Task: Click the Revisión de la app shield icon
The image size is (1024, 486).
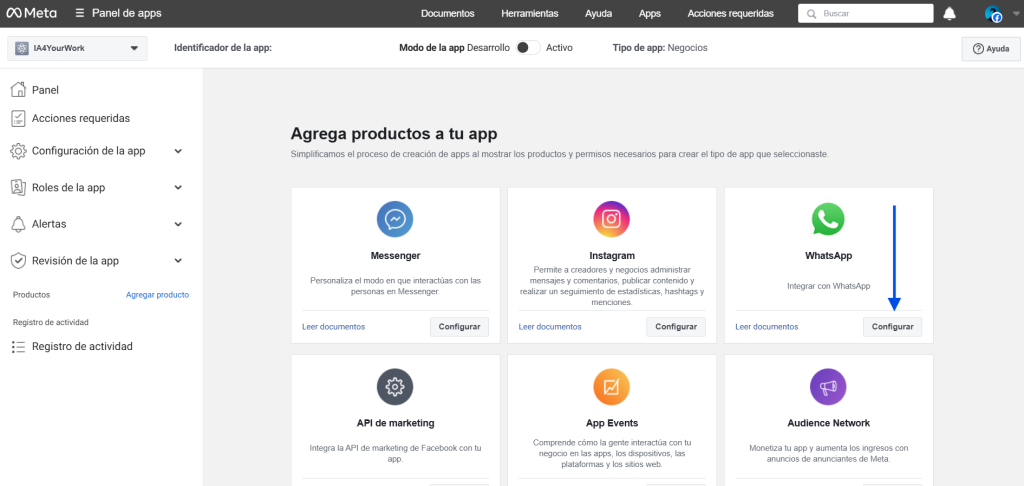Action: click(x=18, y=261)
